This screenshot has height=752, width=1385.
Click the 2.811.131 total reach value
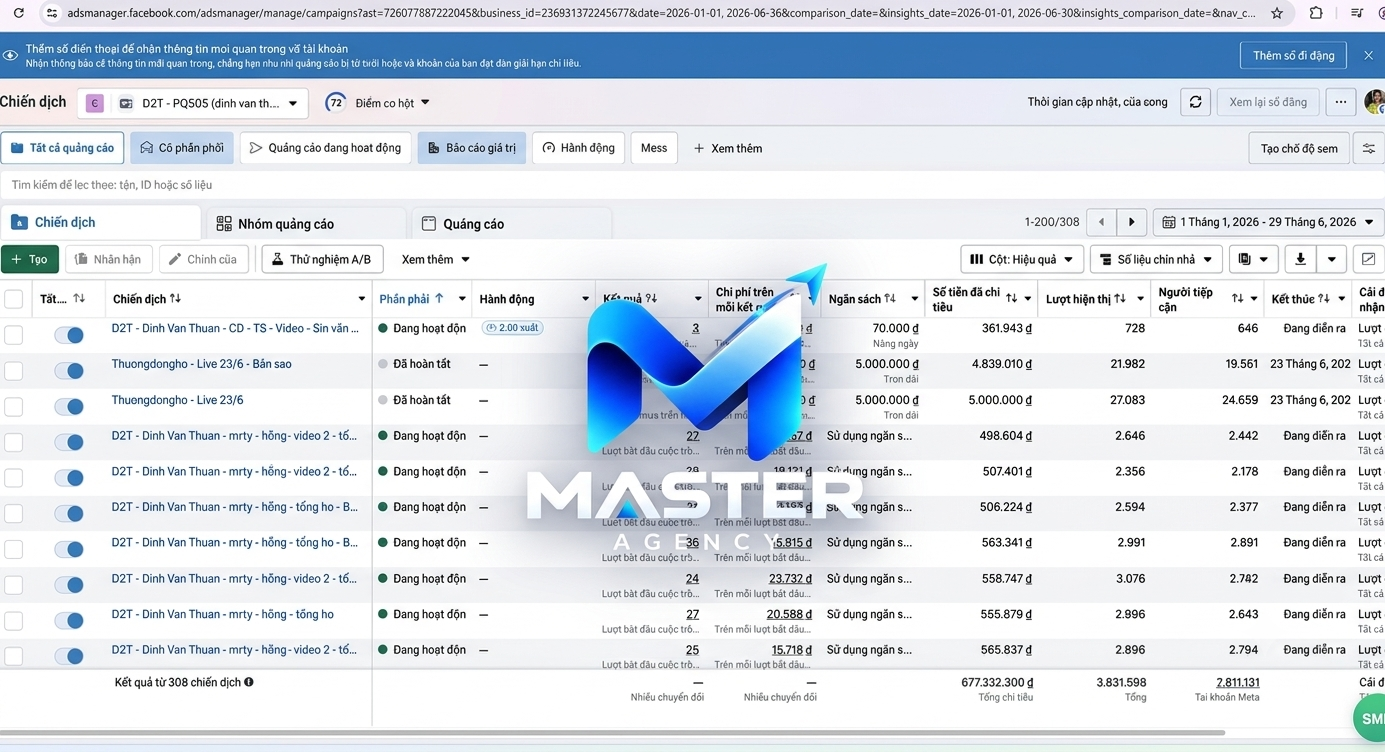click(1237, 682)
